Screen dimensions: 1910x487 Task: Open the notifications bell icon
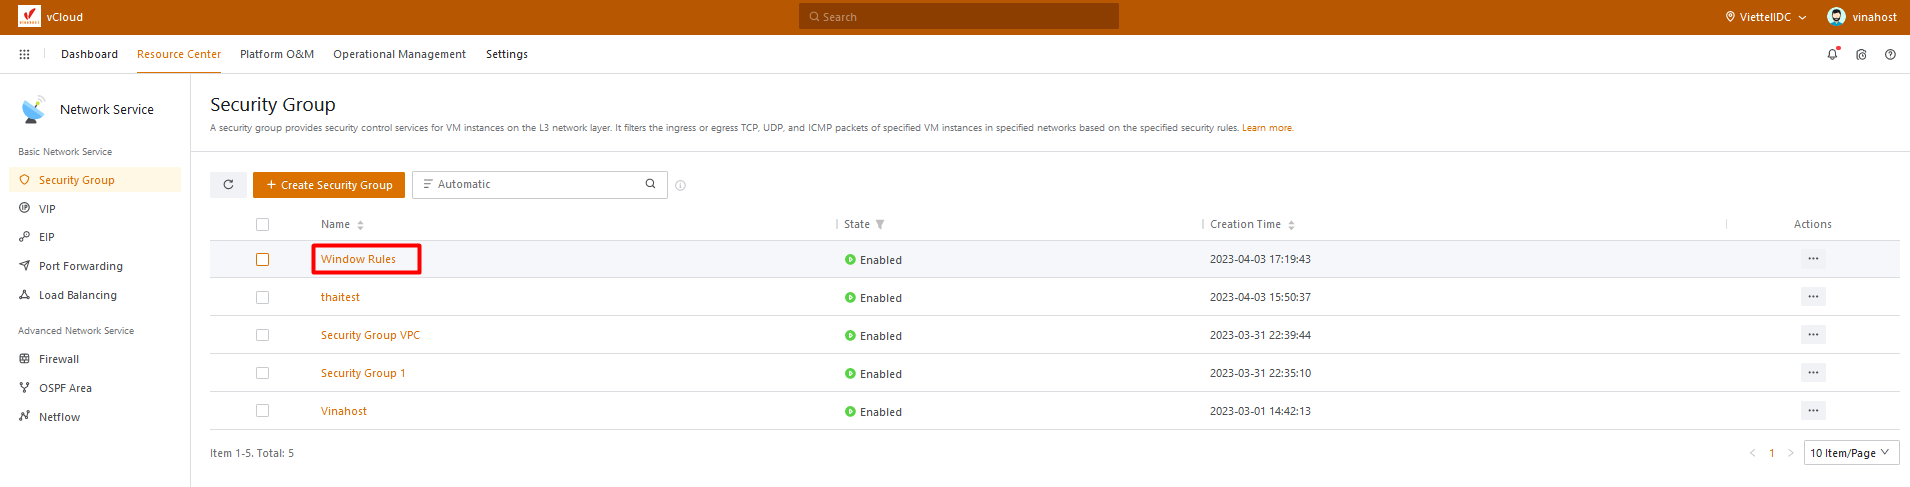click(1832, 55)
